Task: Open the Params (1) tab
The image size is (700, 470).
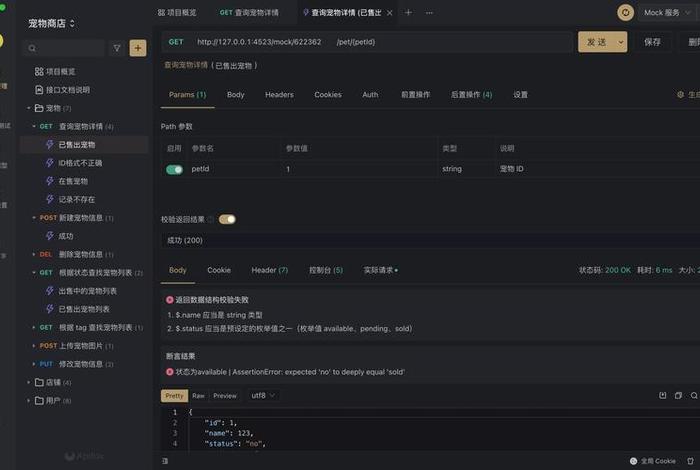Action: tap(188, 95)
